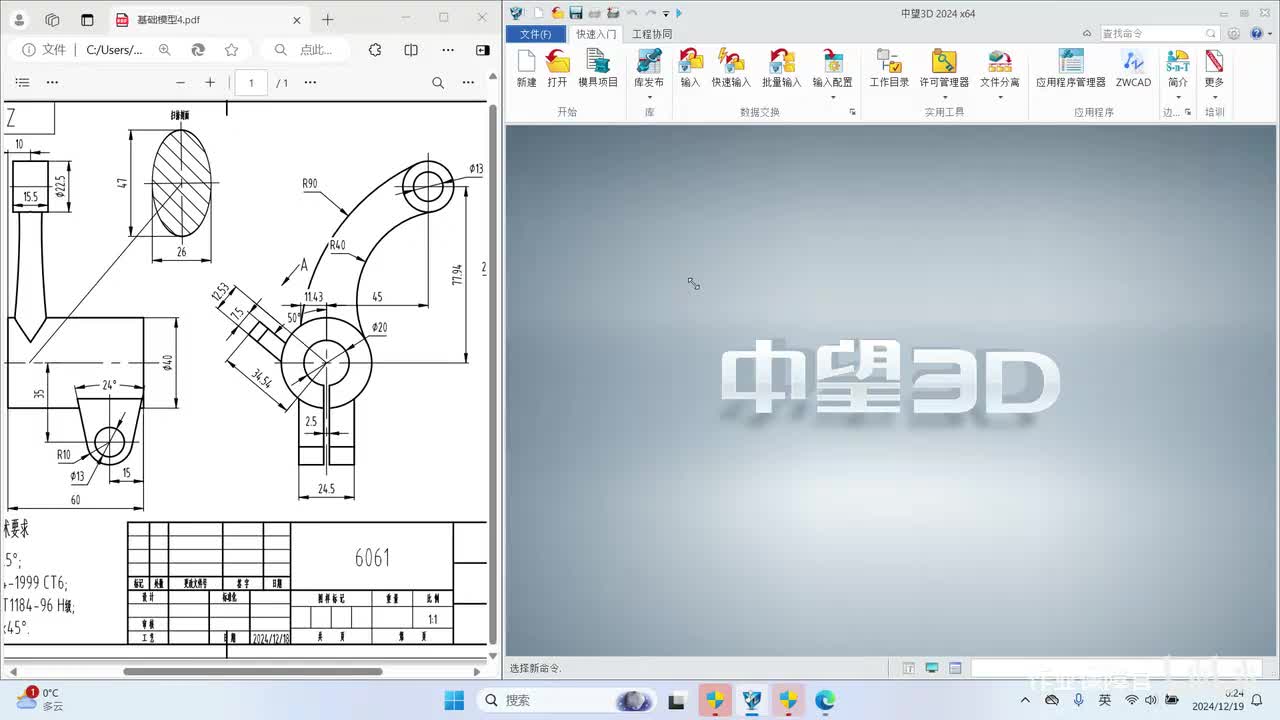Open a new Edge tab
Screen dimensions: 1280x720
327,19
